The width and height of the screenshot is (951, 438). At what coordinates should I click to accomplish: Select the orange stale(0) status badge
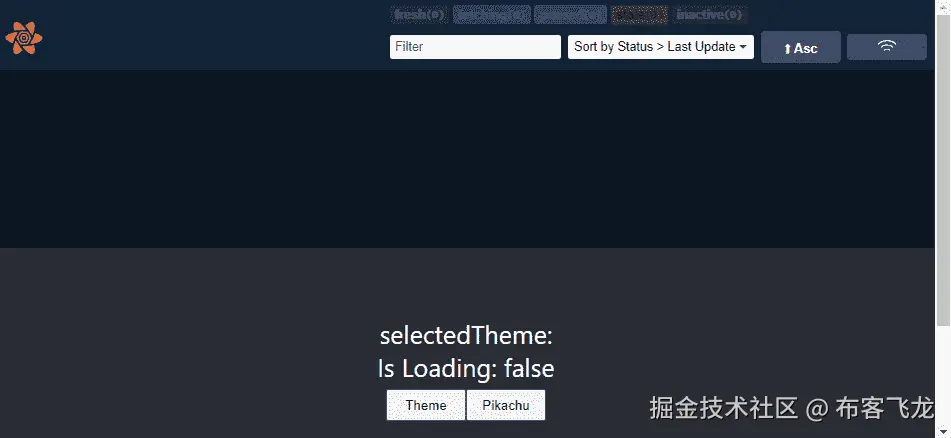point(639,15)
